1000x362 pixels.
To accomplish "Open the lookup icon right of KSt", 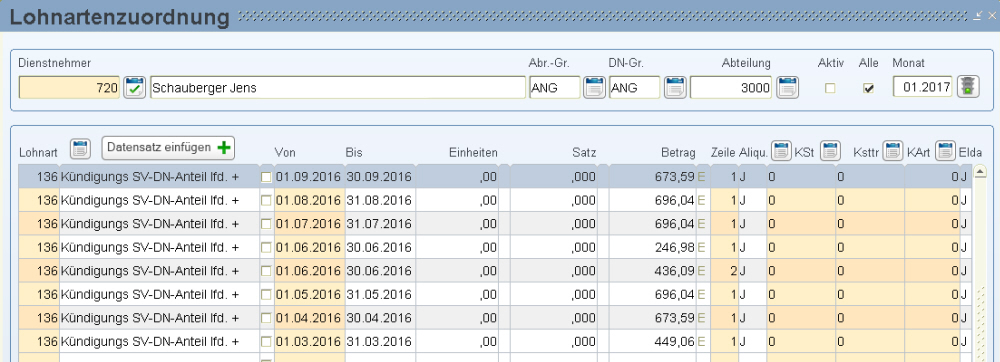I will click(829, 150).
